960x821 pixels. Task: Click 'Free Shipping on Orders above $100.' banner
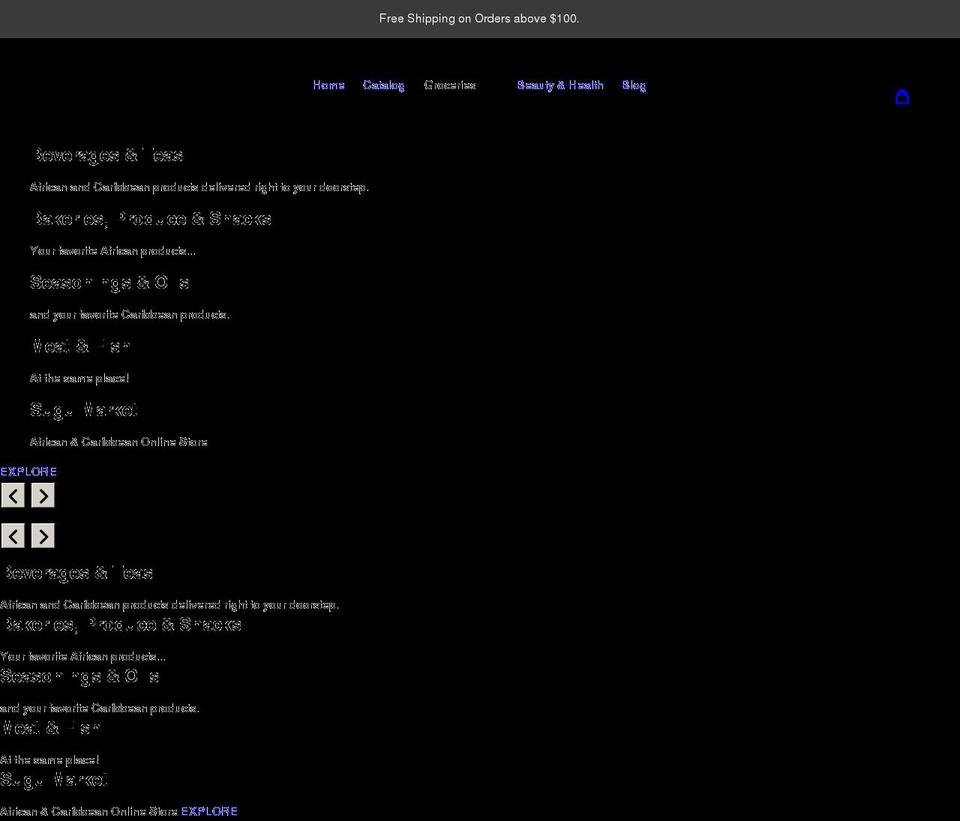(479, 18)
